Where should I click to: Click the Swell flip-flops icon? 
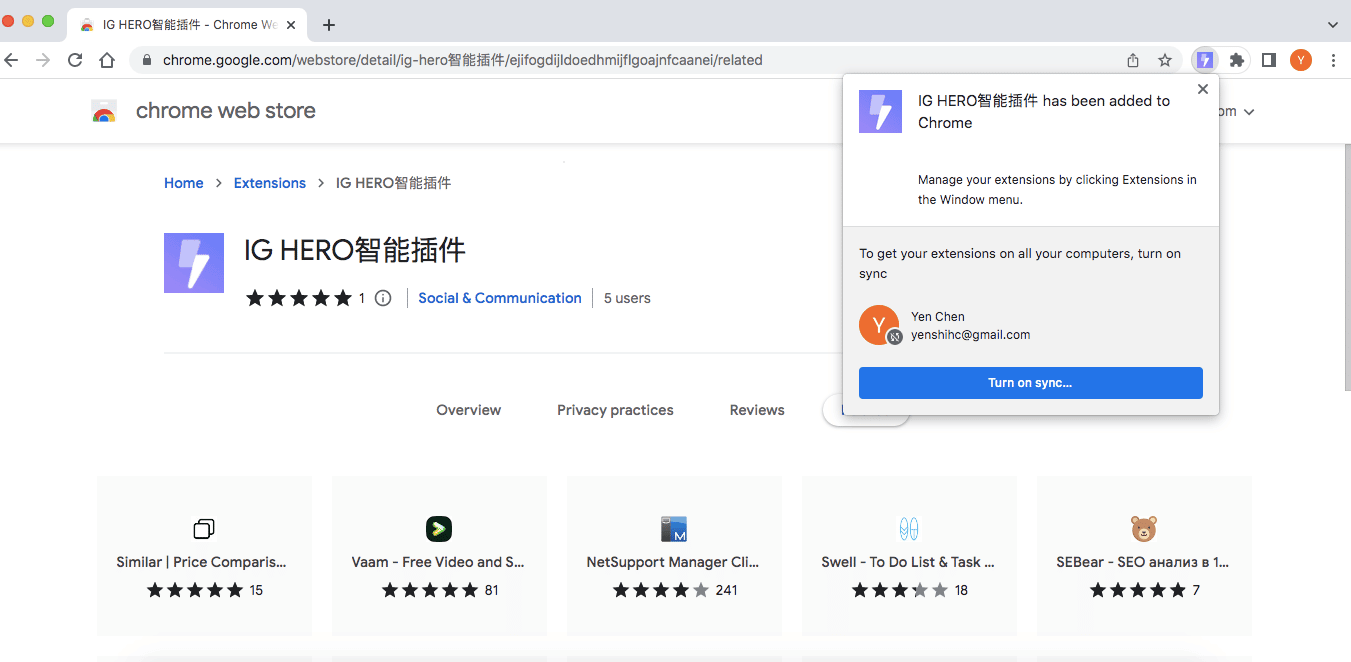(x=909, y=529)
